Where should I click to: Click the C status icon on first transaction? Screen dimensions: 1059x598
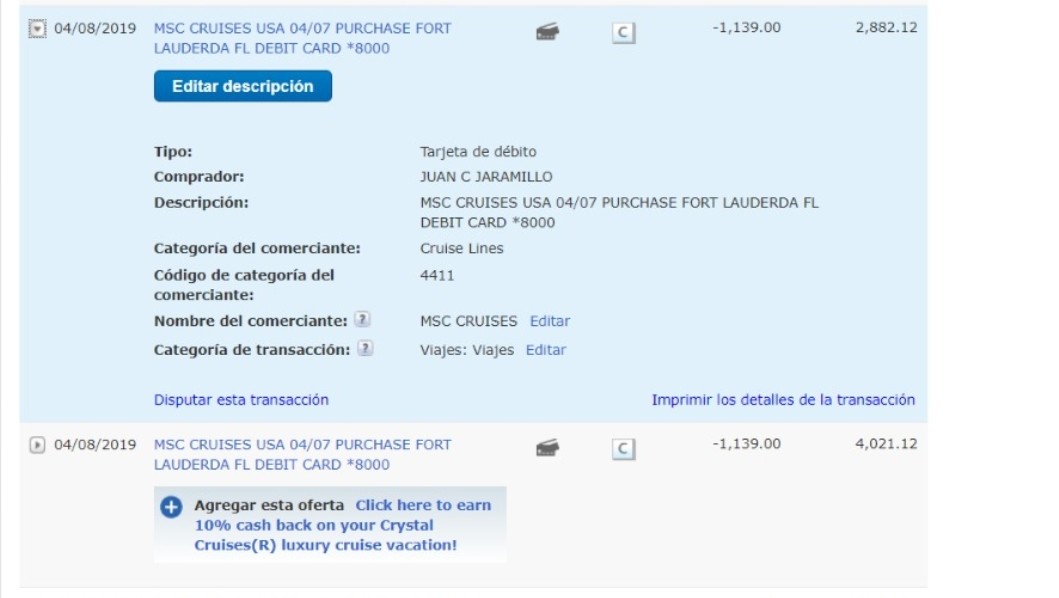coord(623,32)
